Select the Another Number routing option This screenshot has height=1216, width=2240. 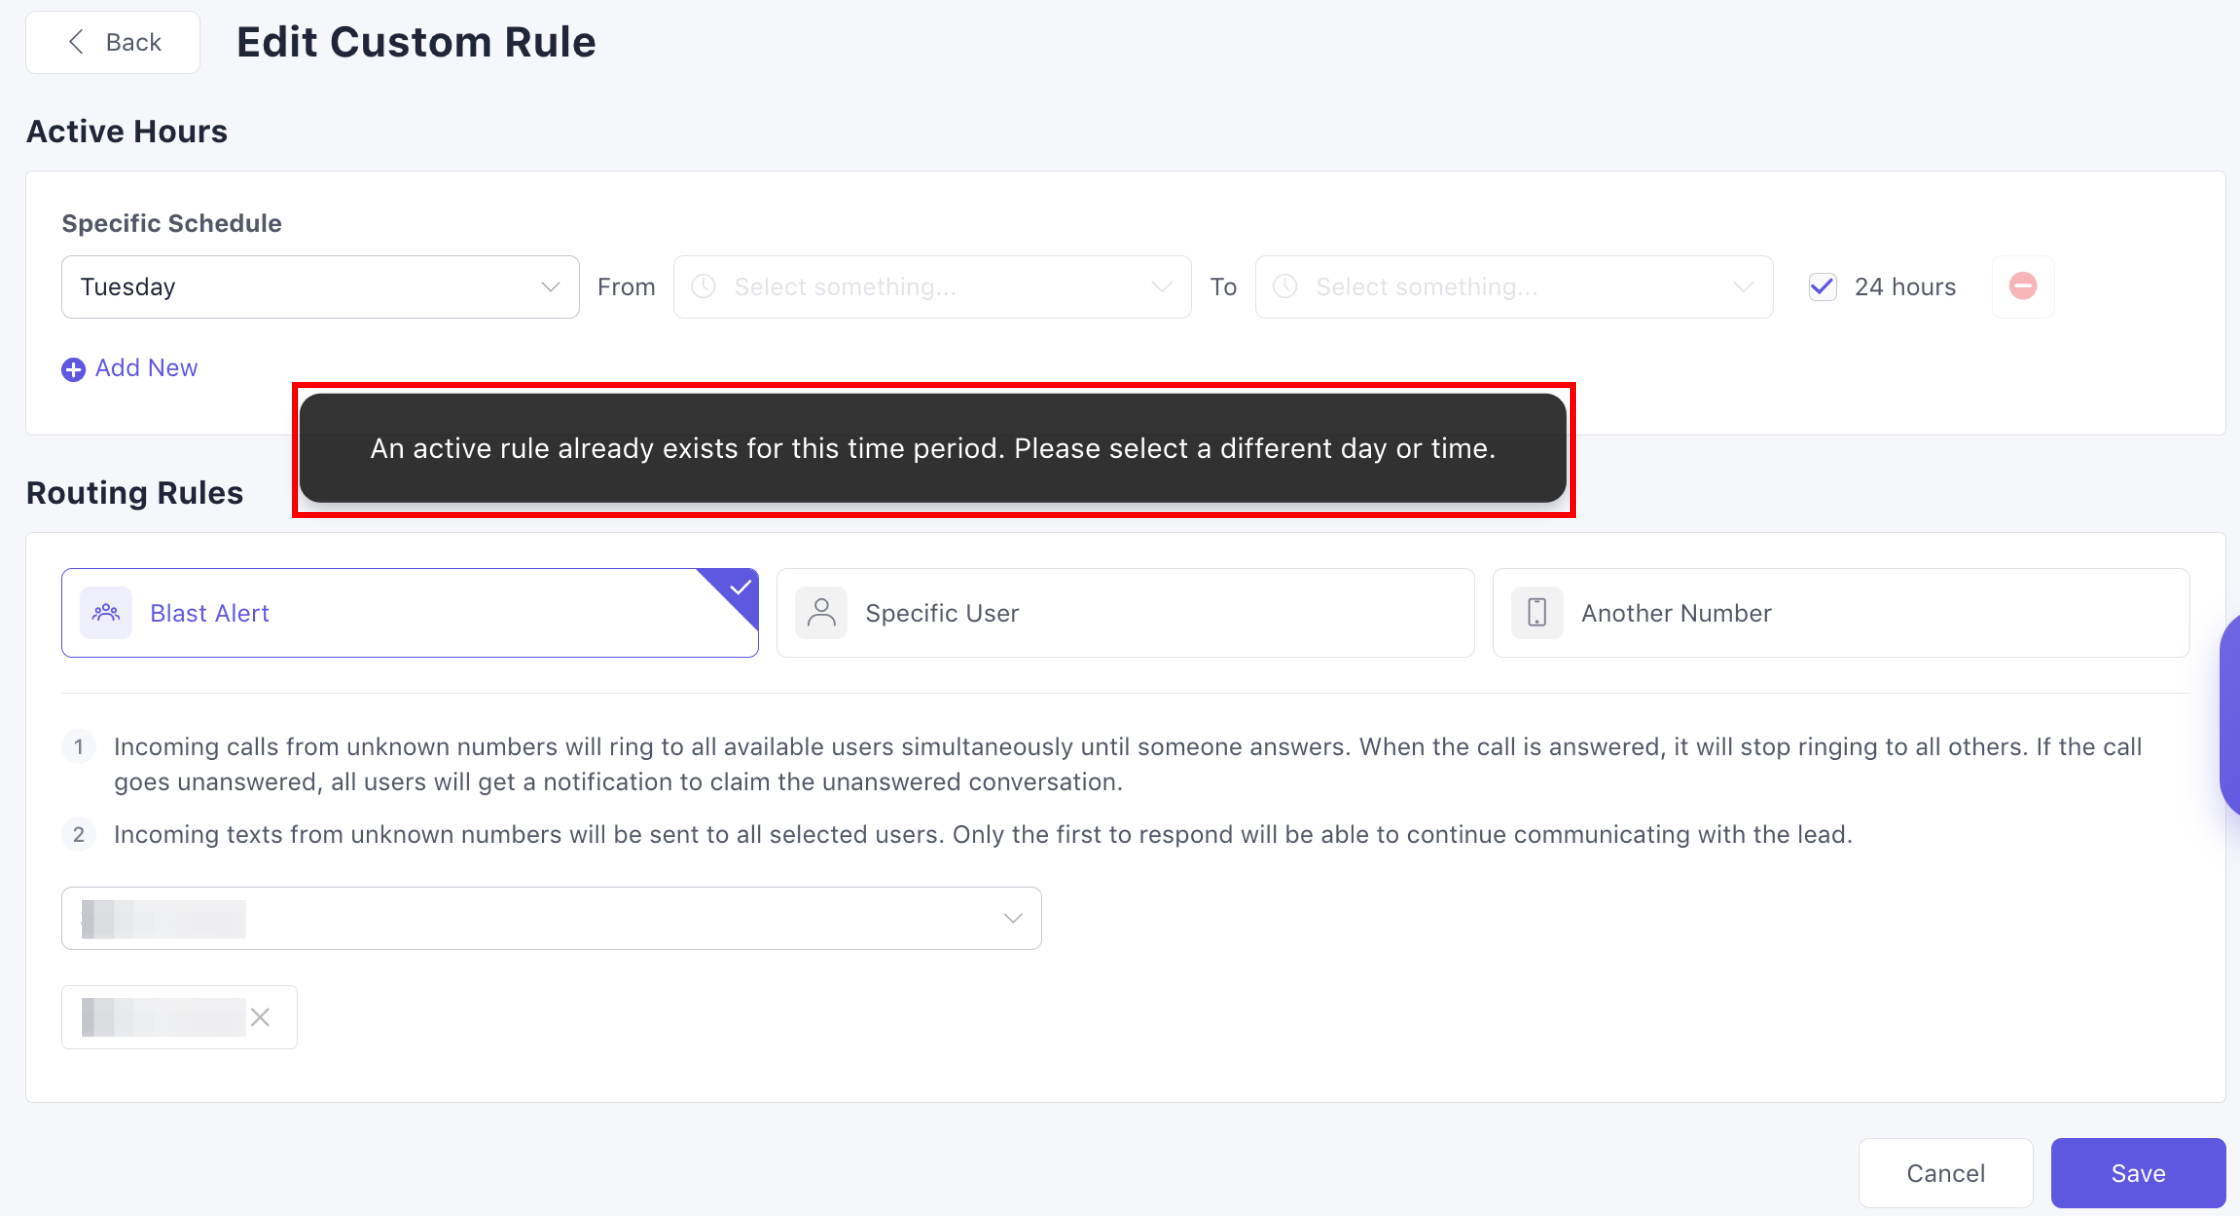pos(1840,613)
